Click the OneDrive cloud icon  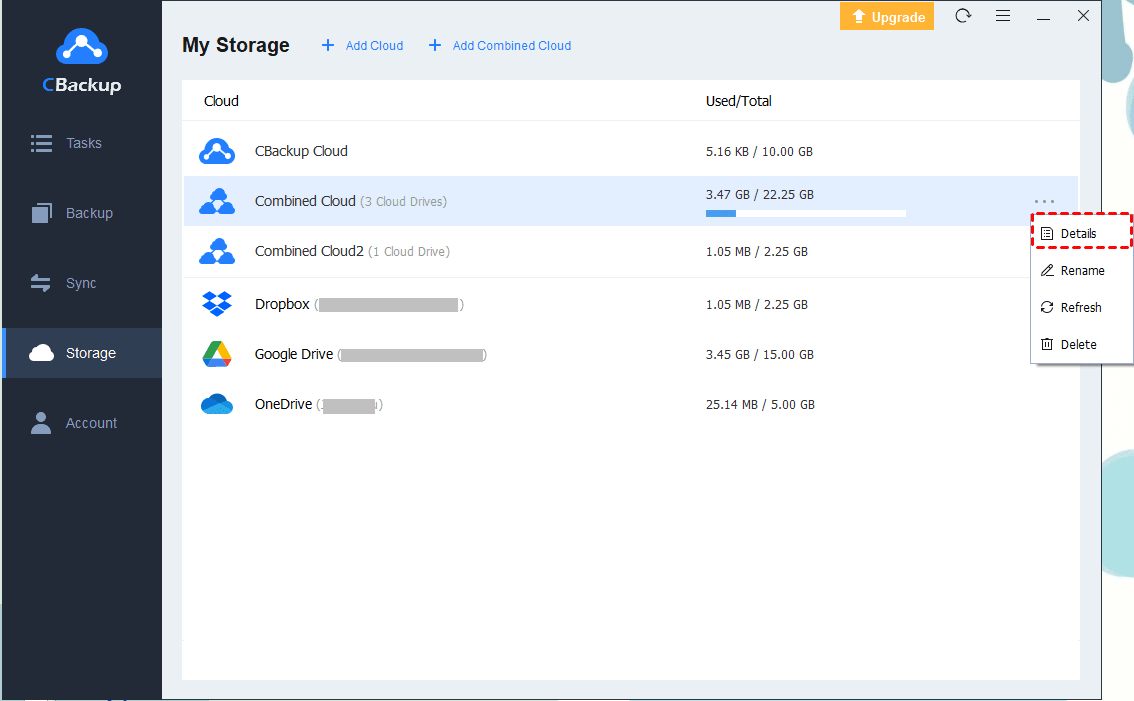click(217, 405)
